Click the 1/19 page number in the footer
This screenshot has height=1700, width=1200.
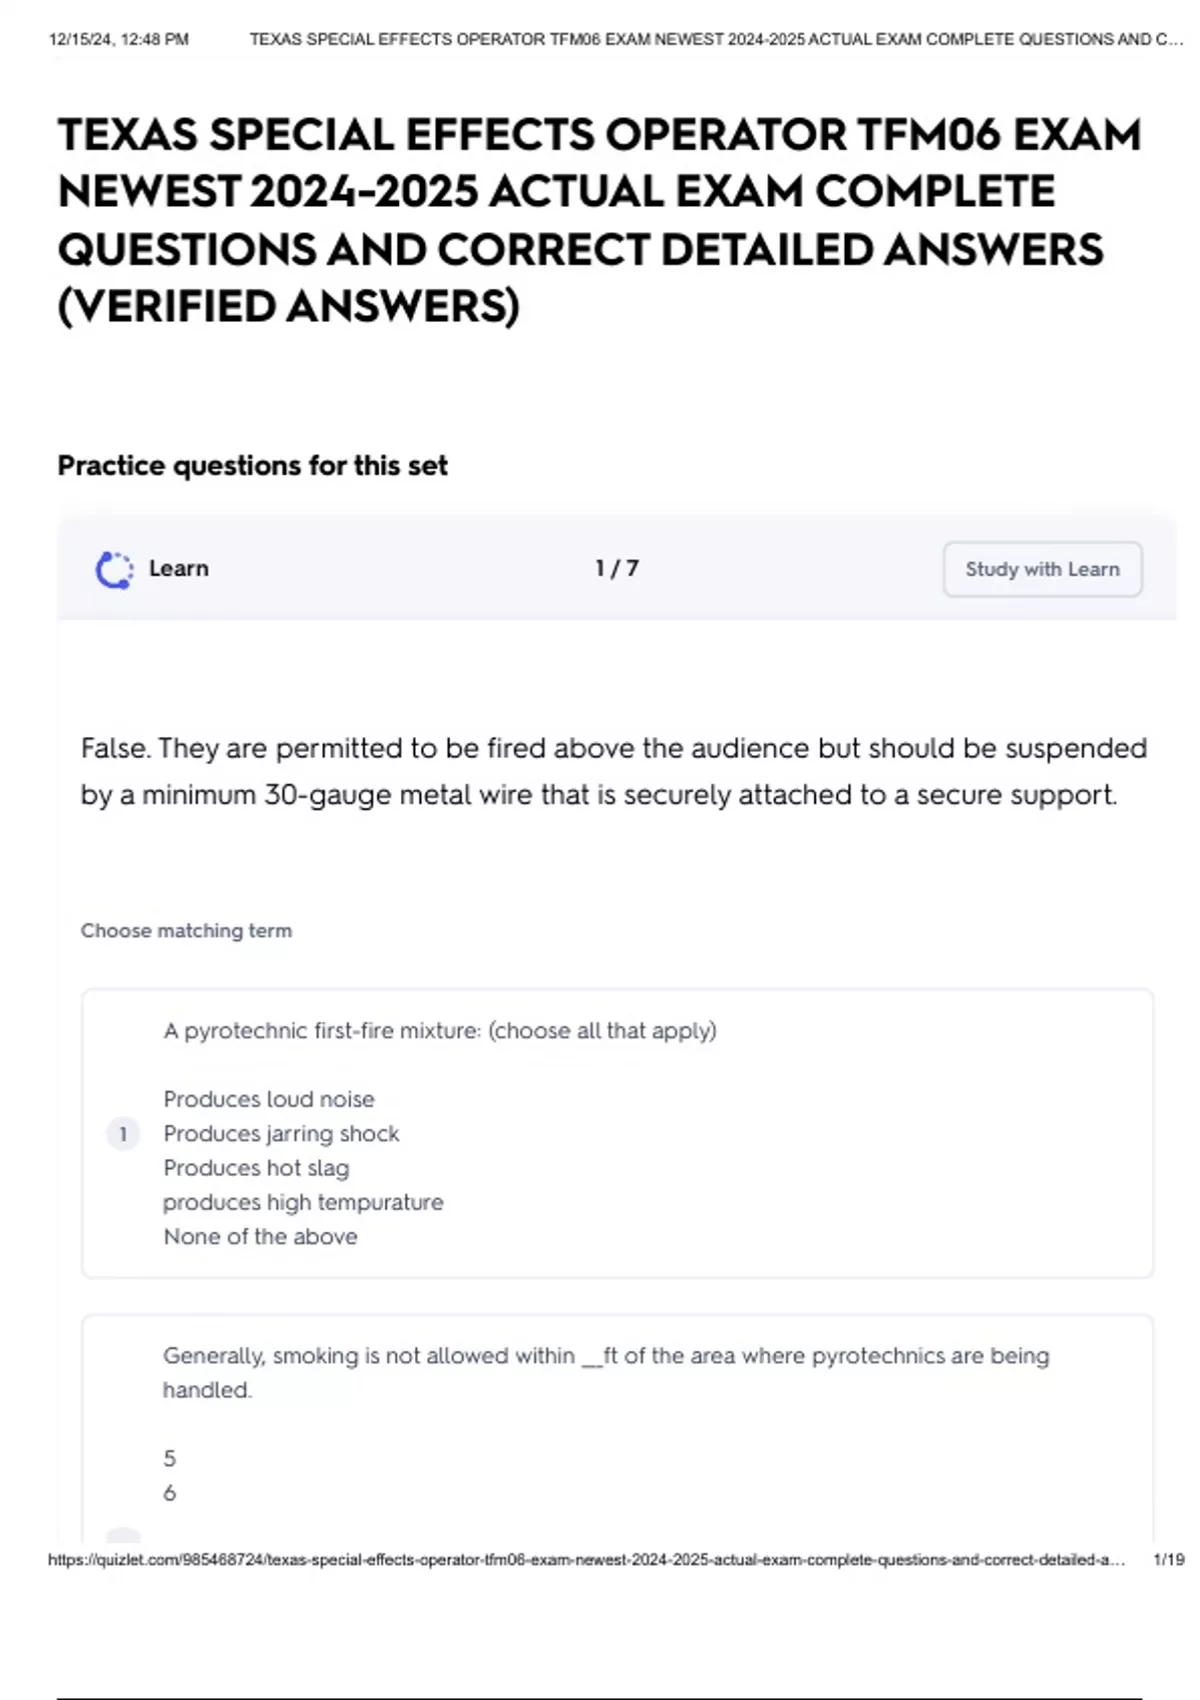click(x=1168, y=1560)
